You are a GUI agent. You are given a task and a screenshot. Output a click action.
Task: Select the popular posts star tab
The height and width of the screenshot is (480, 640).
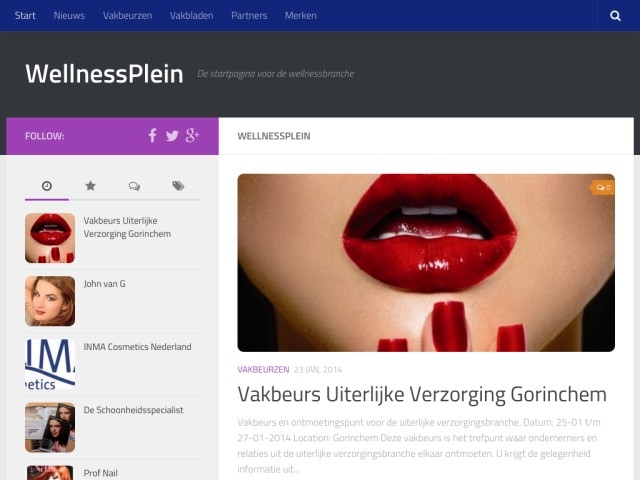click(90, 186)
